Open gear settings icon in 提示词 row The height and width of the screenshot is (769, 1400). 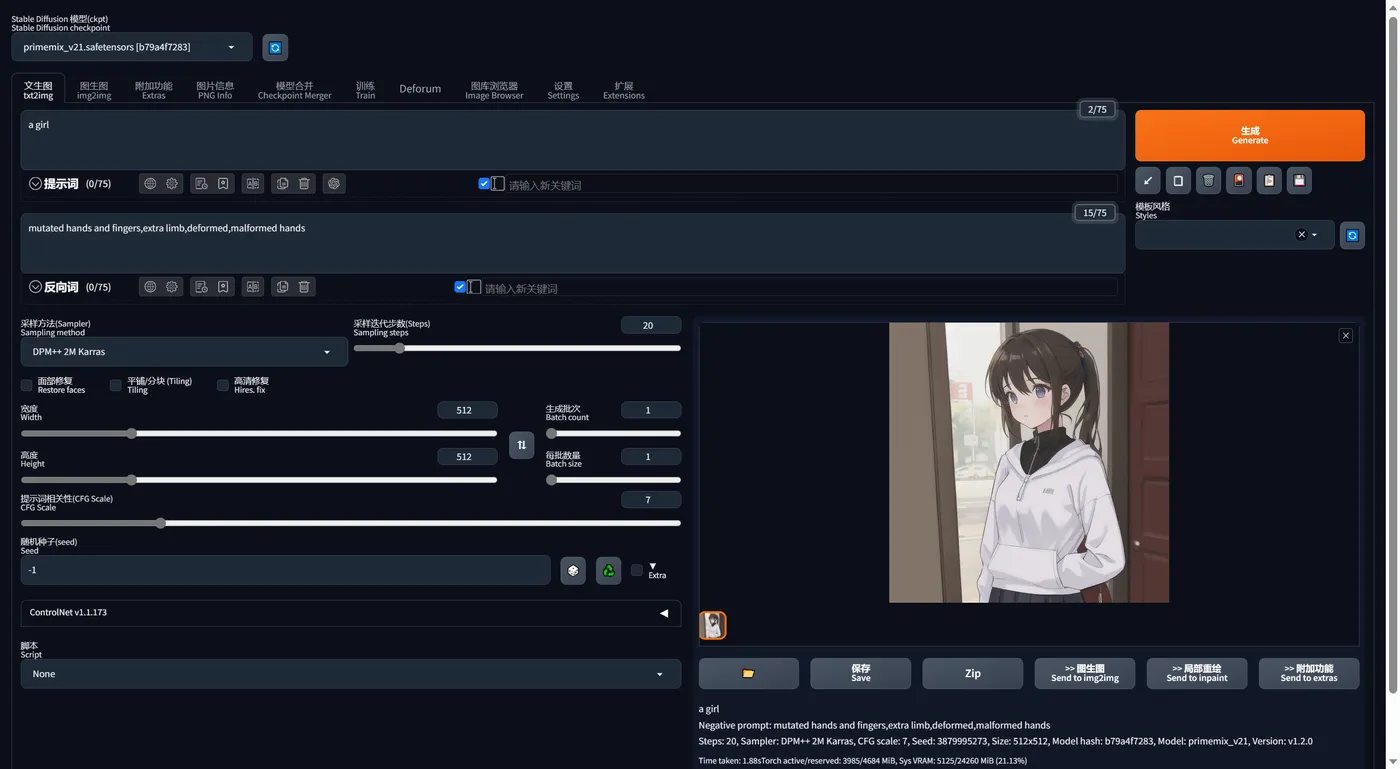coord(172,184)
